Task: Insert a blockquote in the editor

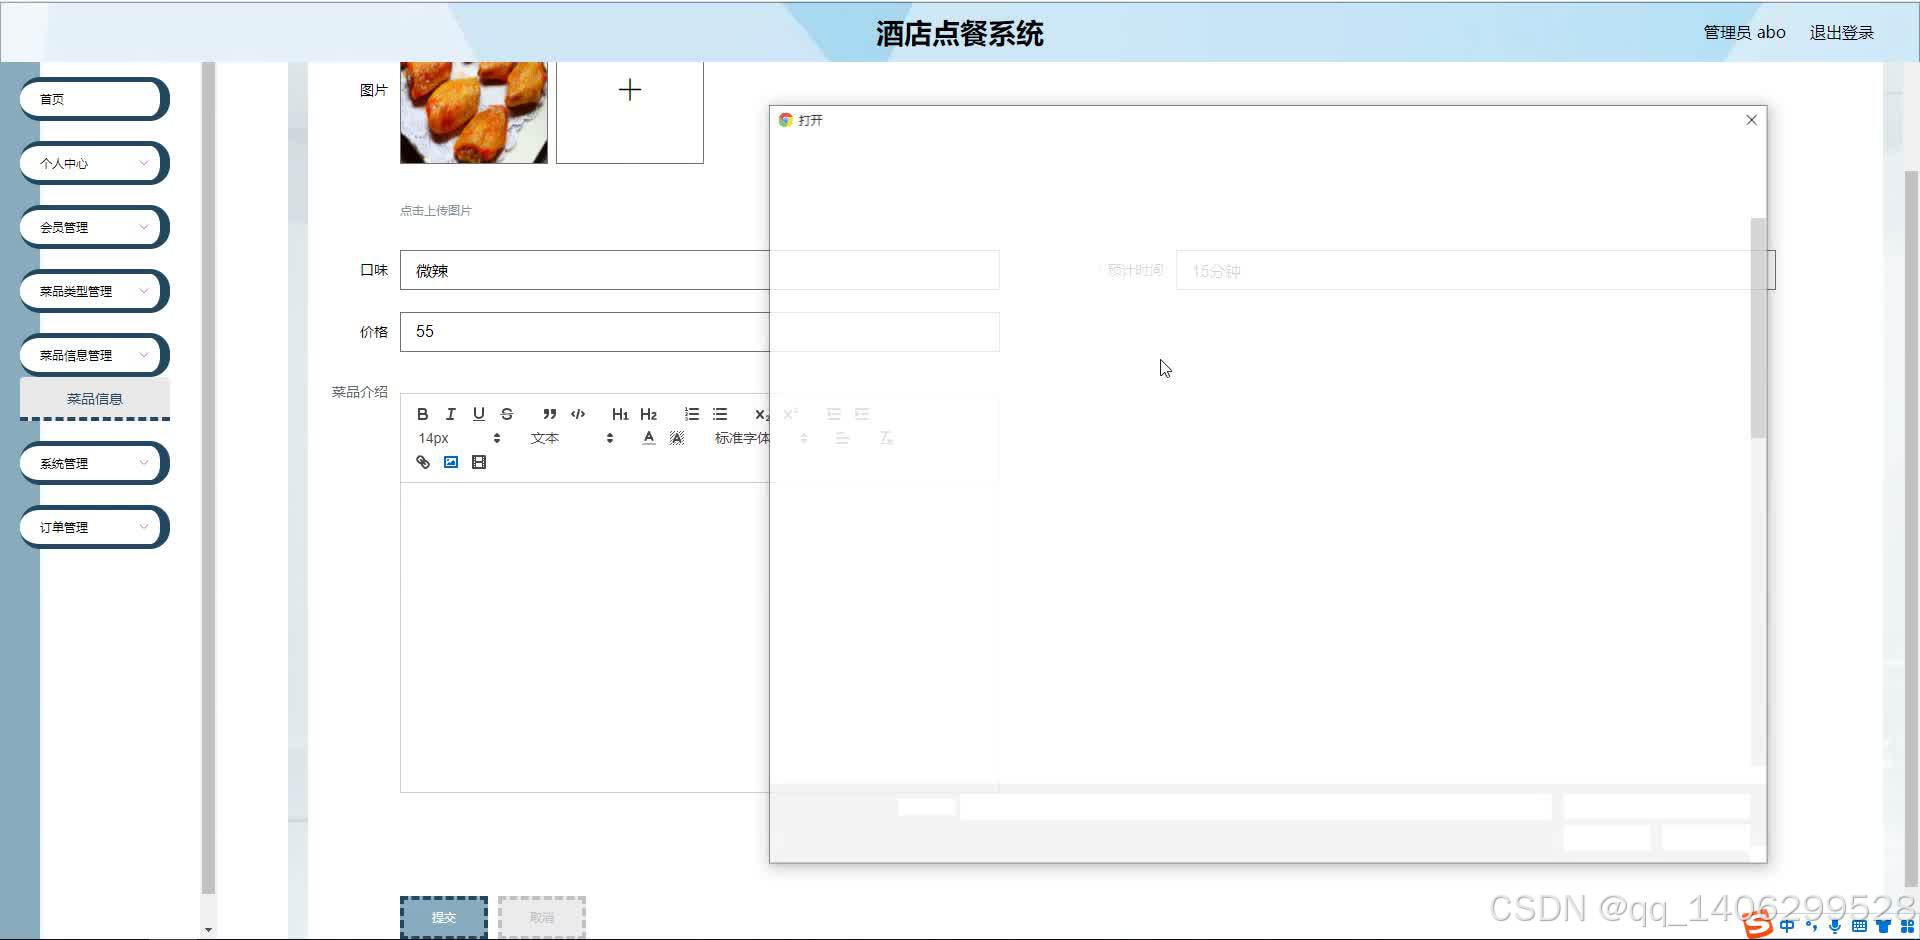Action: (x=549, y=414)
